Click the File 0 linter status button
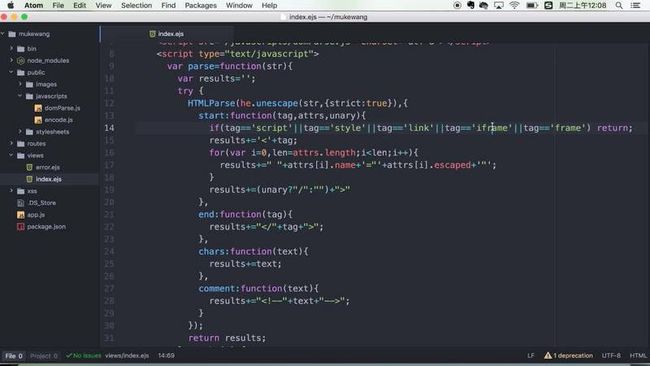 (x=14, y=356)
